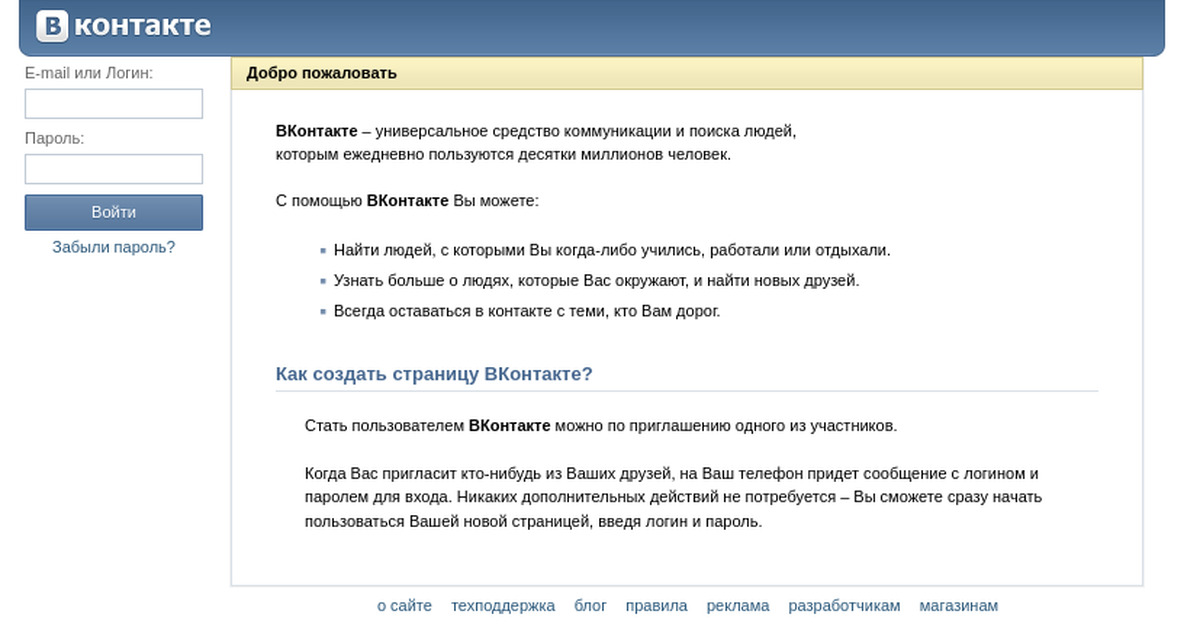Click the 'Пароль:' label
Image resolution: width=1200 pixels, height=628 pixels.
[55, 138]
